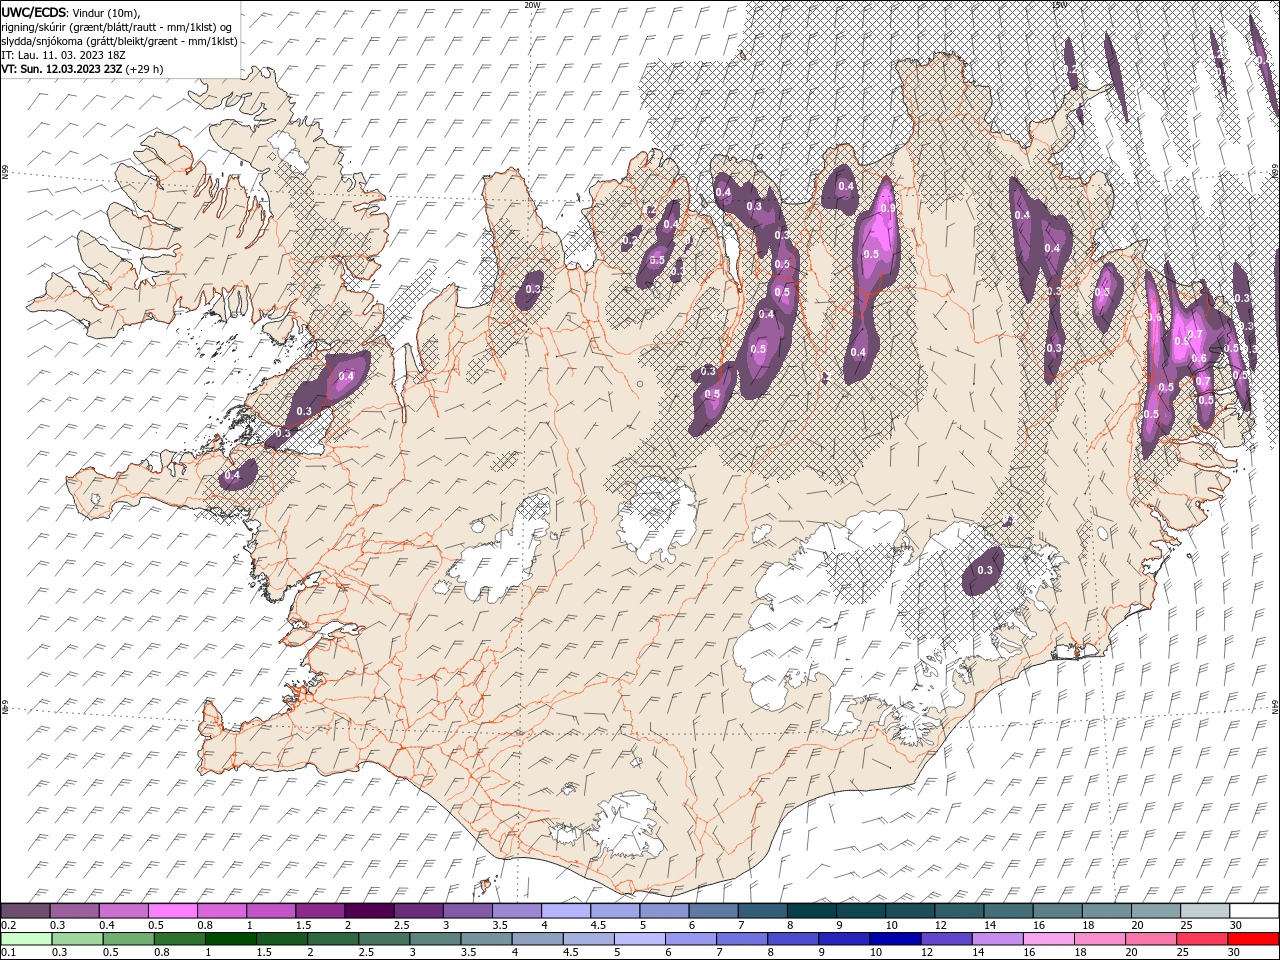This screenshot has width=1280, height=960.
Task: Click the UWC/ECDS title text
Action: point(34,12)
